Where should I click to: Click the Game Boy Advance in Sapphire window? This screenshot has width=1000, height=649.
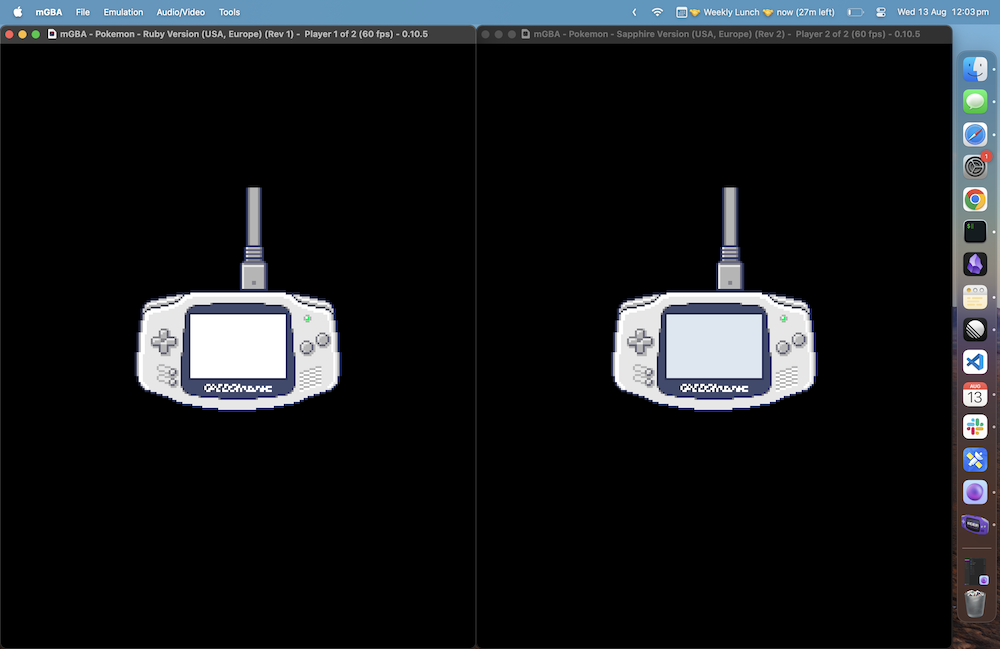point(714,351)
